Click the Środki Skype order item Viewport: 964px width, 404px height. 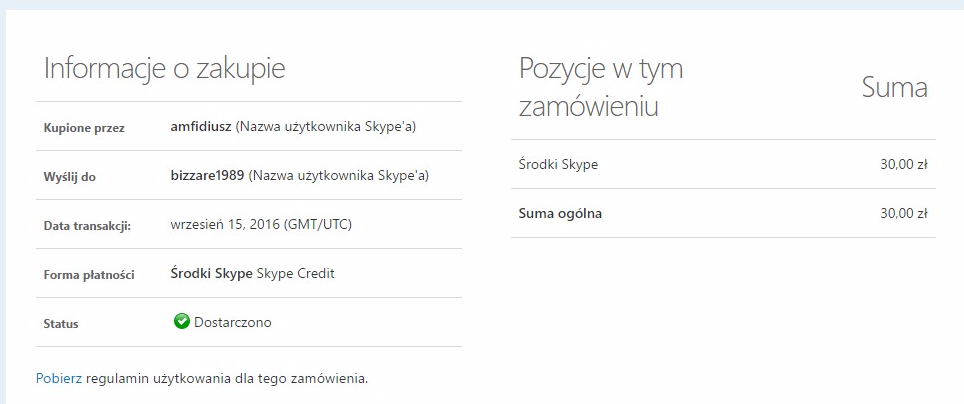558,164
